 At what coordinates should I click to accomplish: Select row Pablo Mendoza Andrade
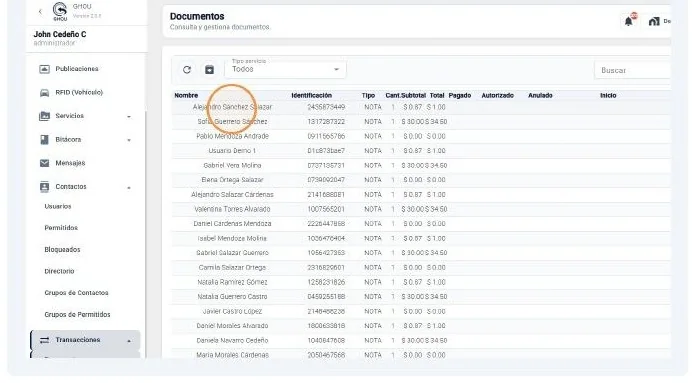pos(421,137)
